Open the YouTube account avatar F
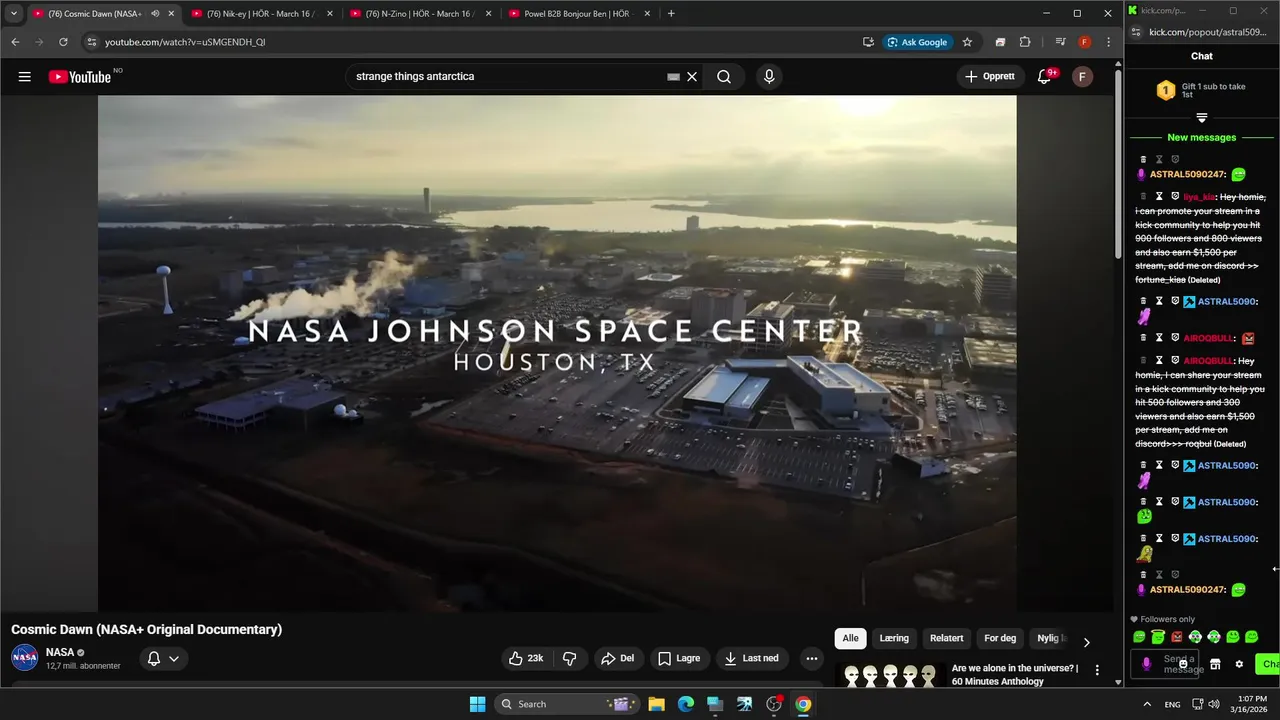 [1082, 77]
